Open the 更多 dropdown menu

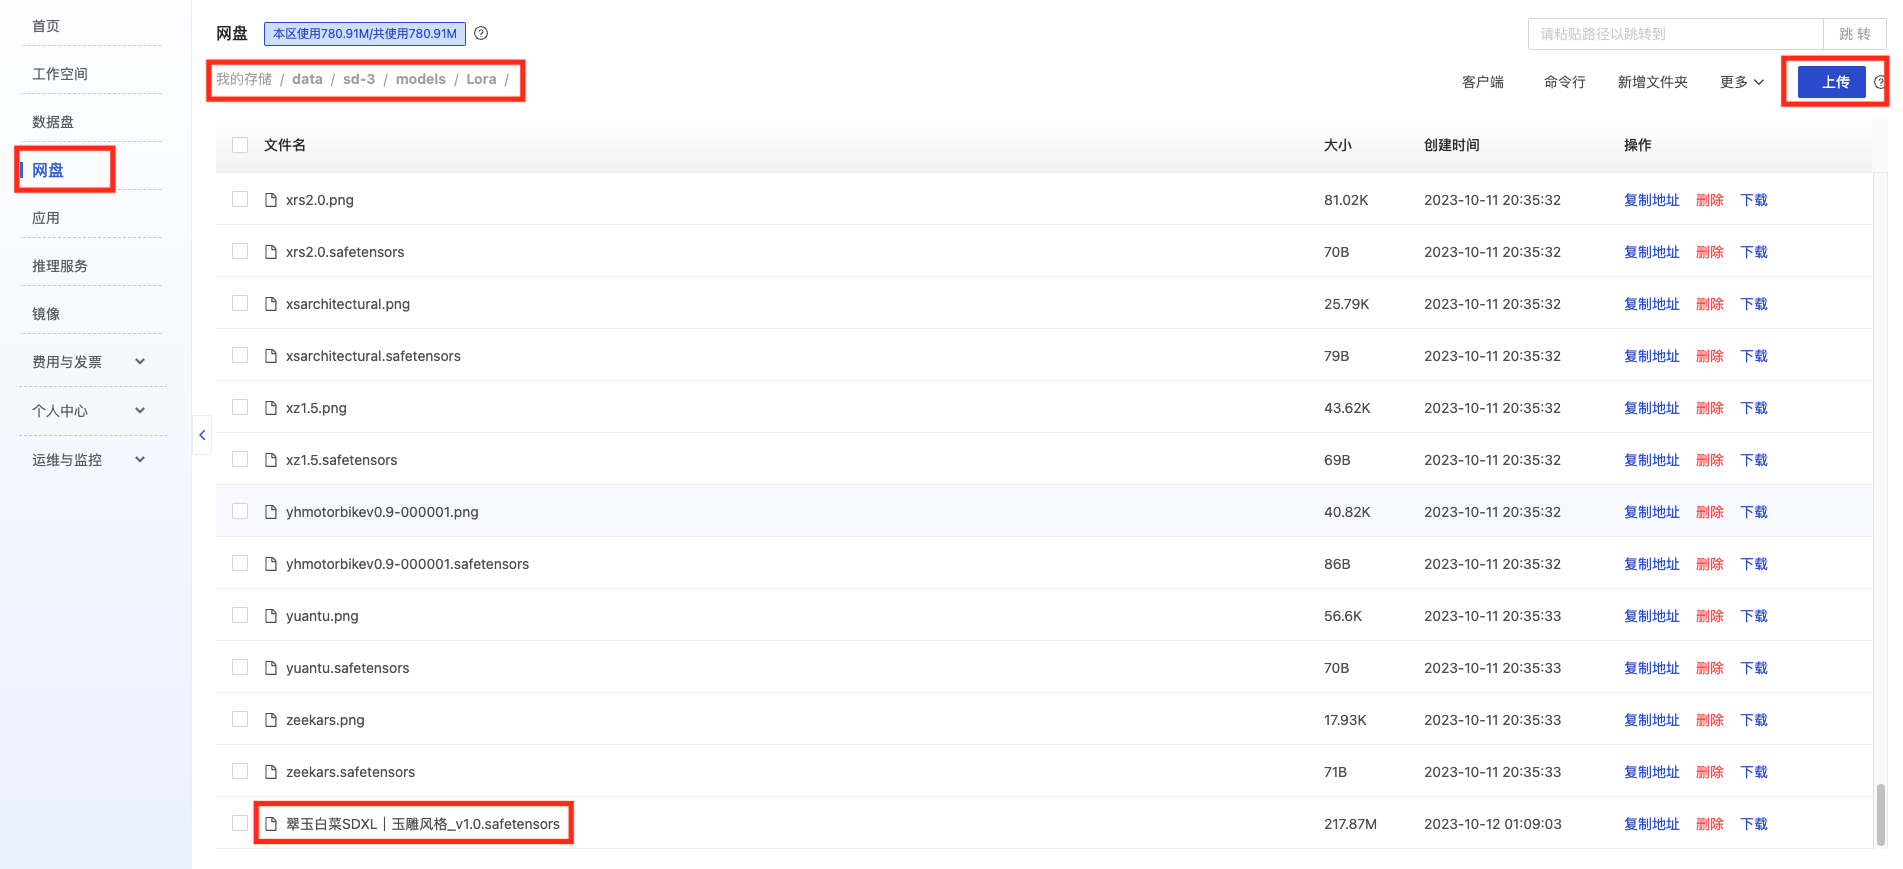[1742, 82]
